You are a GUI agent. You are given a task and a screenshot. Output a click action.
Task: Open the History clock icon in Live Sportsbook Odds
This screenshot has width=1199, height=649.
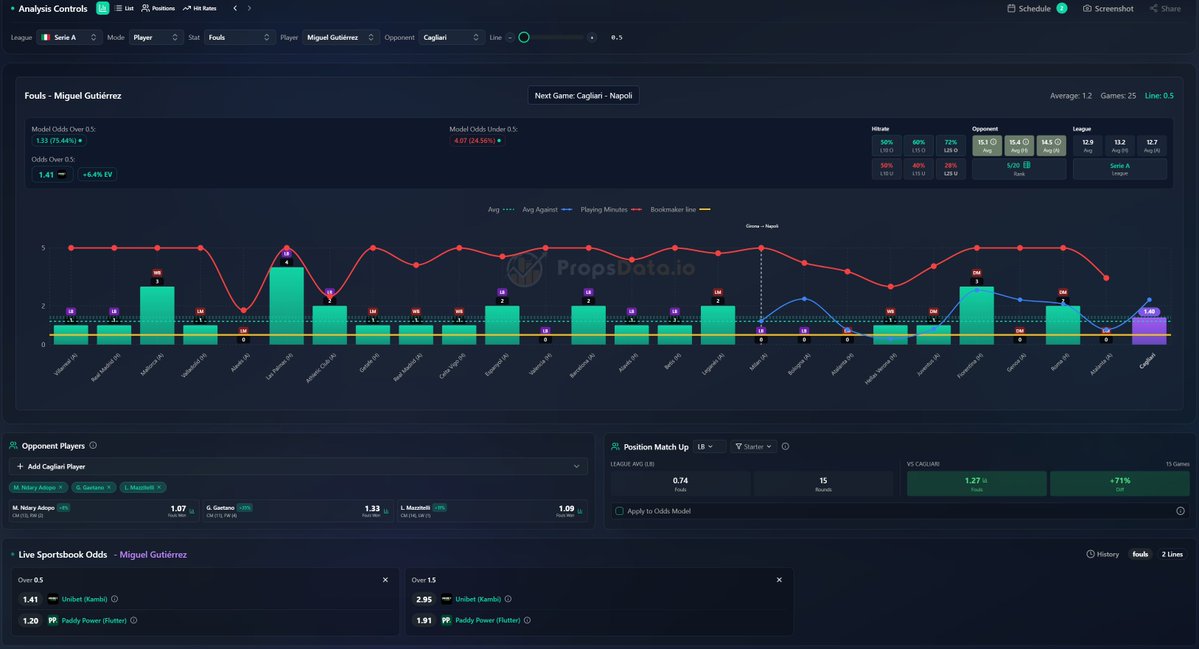[1090, 554]
